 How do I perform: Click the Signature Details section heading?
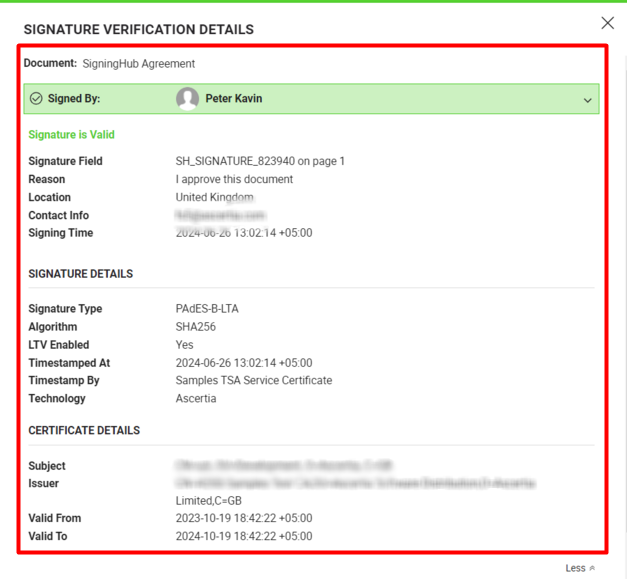point(80,274)
